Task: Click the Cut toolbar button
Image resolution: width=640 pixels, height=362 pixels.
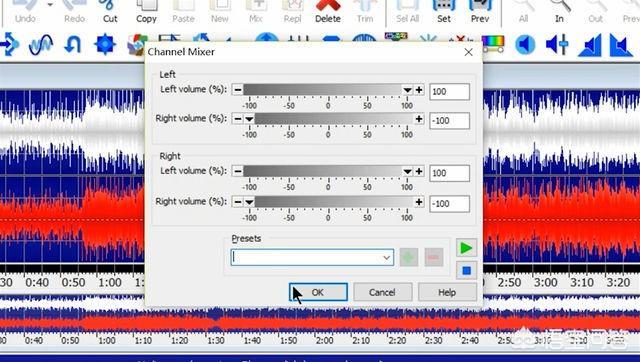Action: coord(110,12)
